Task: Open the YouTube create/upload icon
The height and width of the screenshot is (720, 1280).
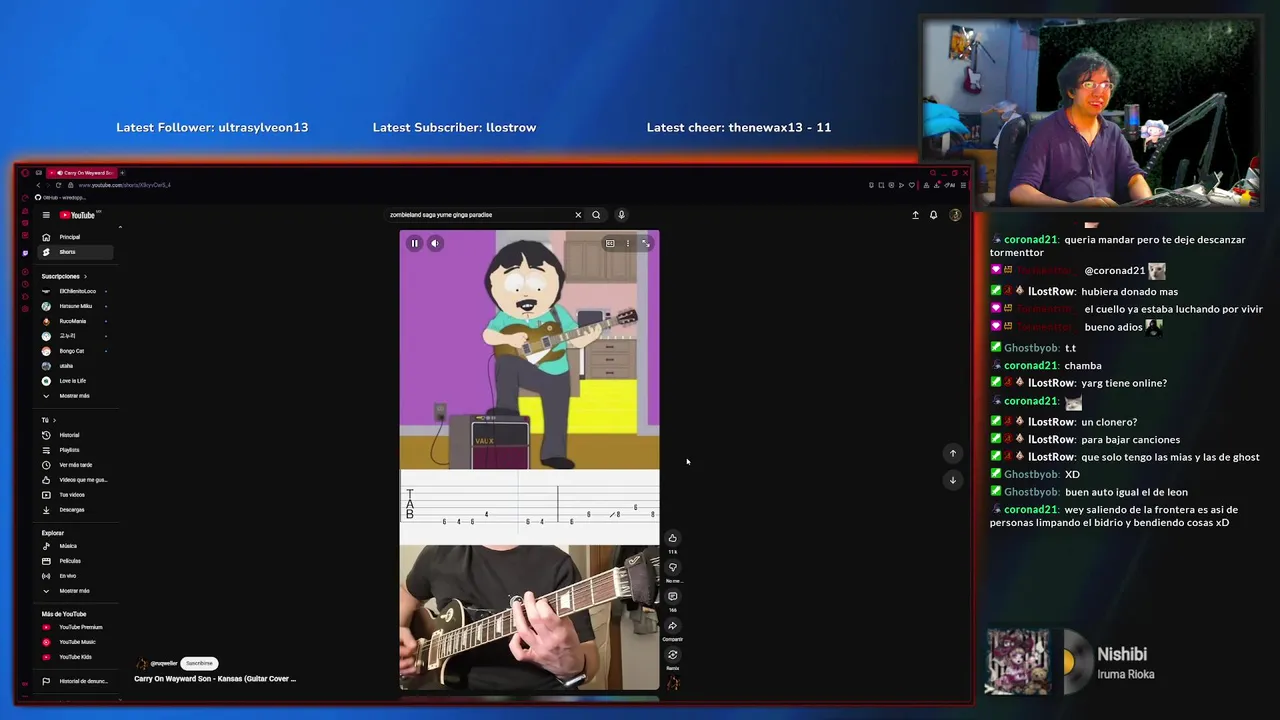Action: coord(915,215)
